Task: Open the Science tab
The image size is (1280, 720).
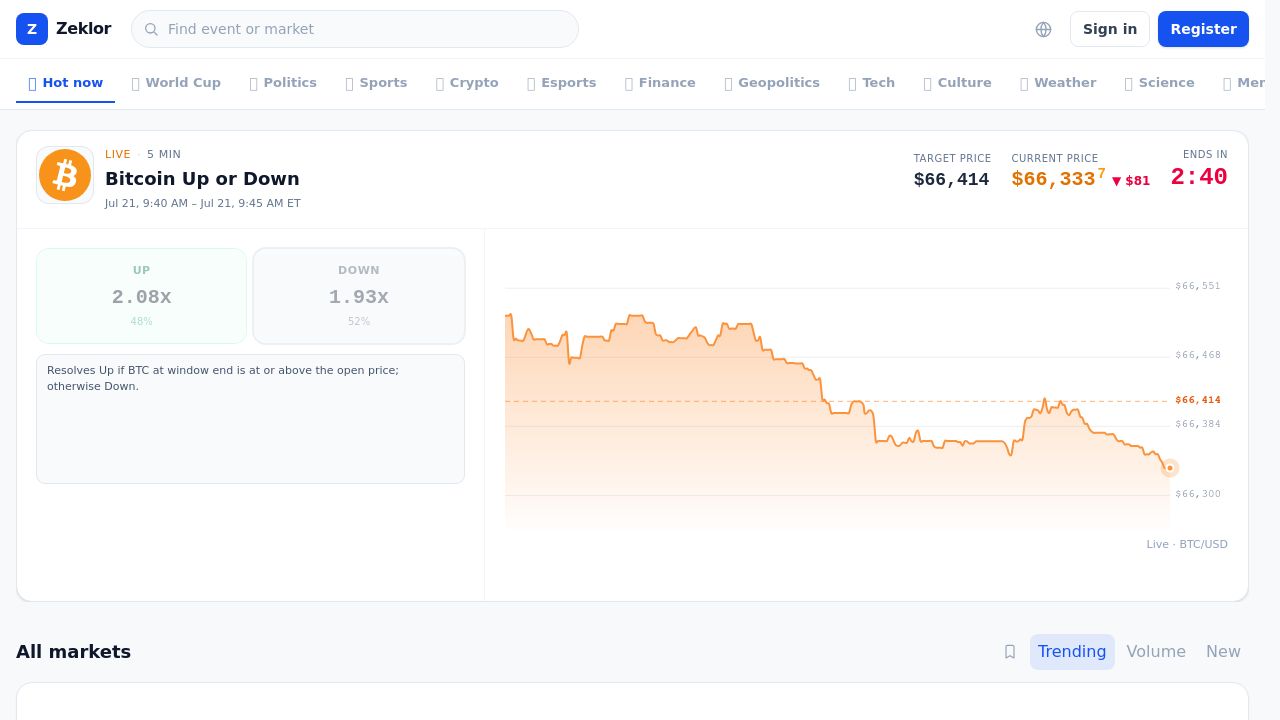Action: 1160,83
